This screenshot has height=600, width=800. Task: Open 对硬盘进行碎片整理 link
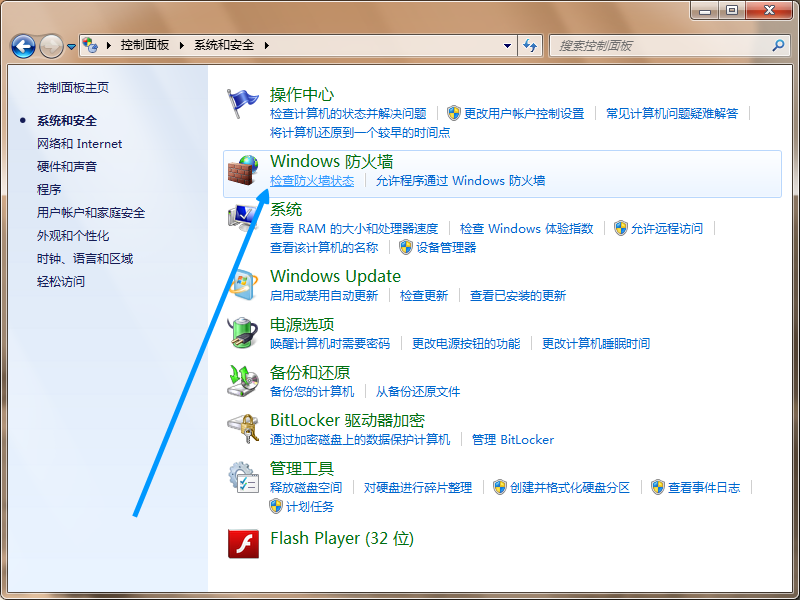tap(418, 487)
